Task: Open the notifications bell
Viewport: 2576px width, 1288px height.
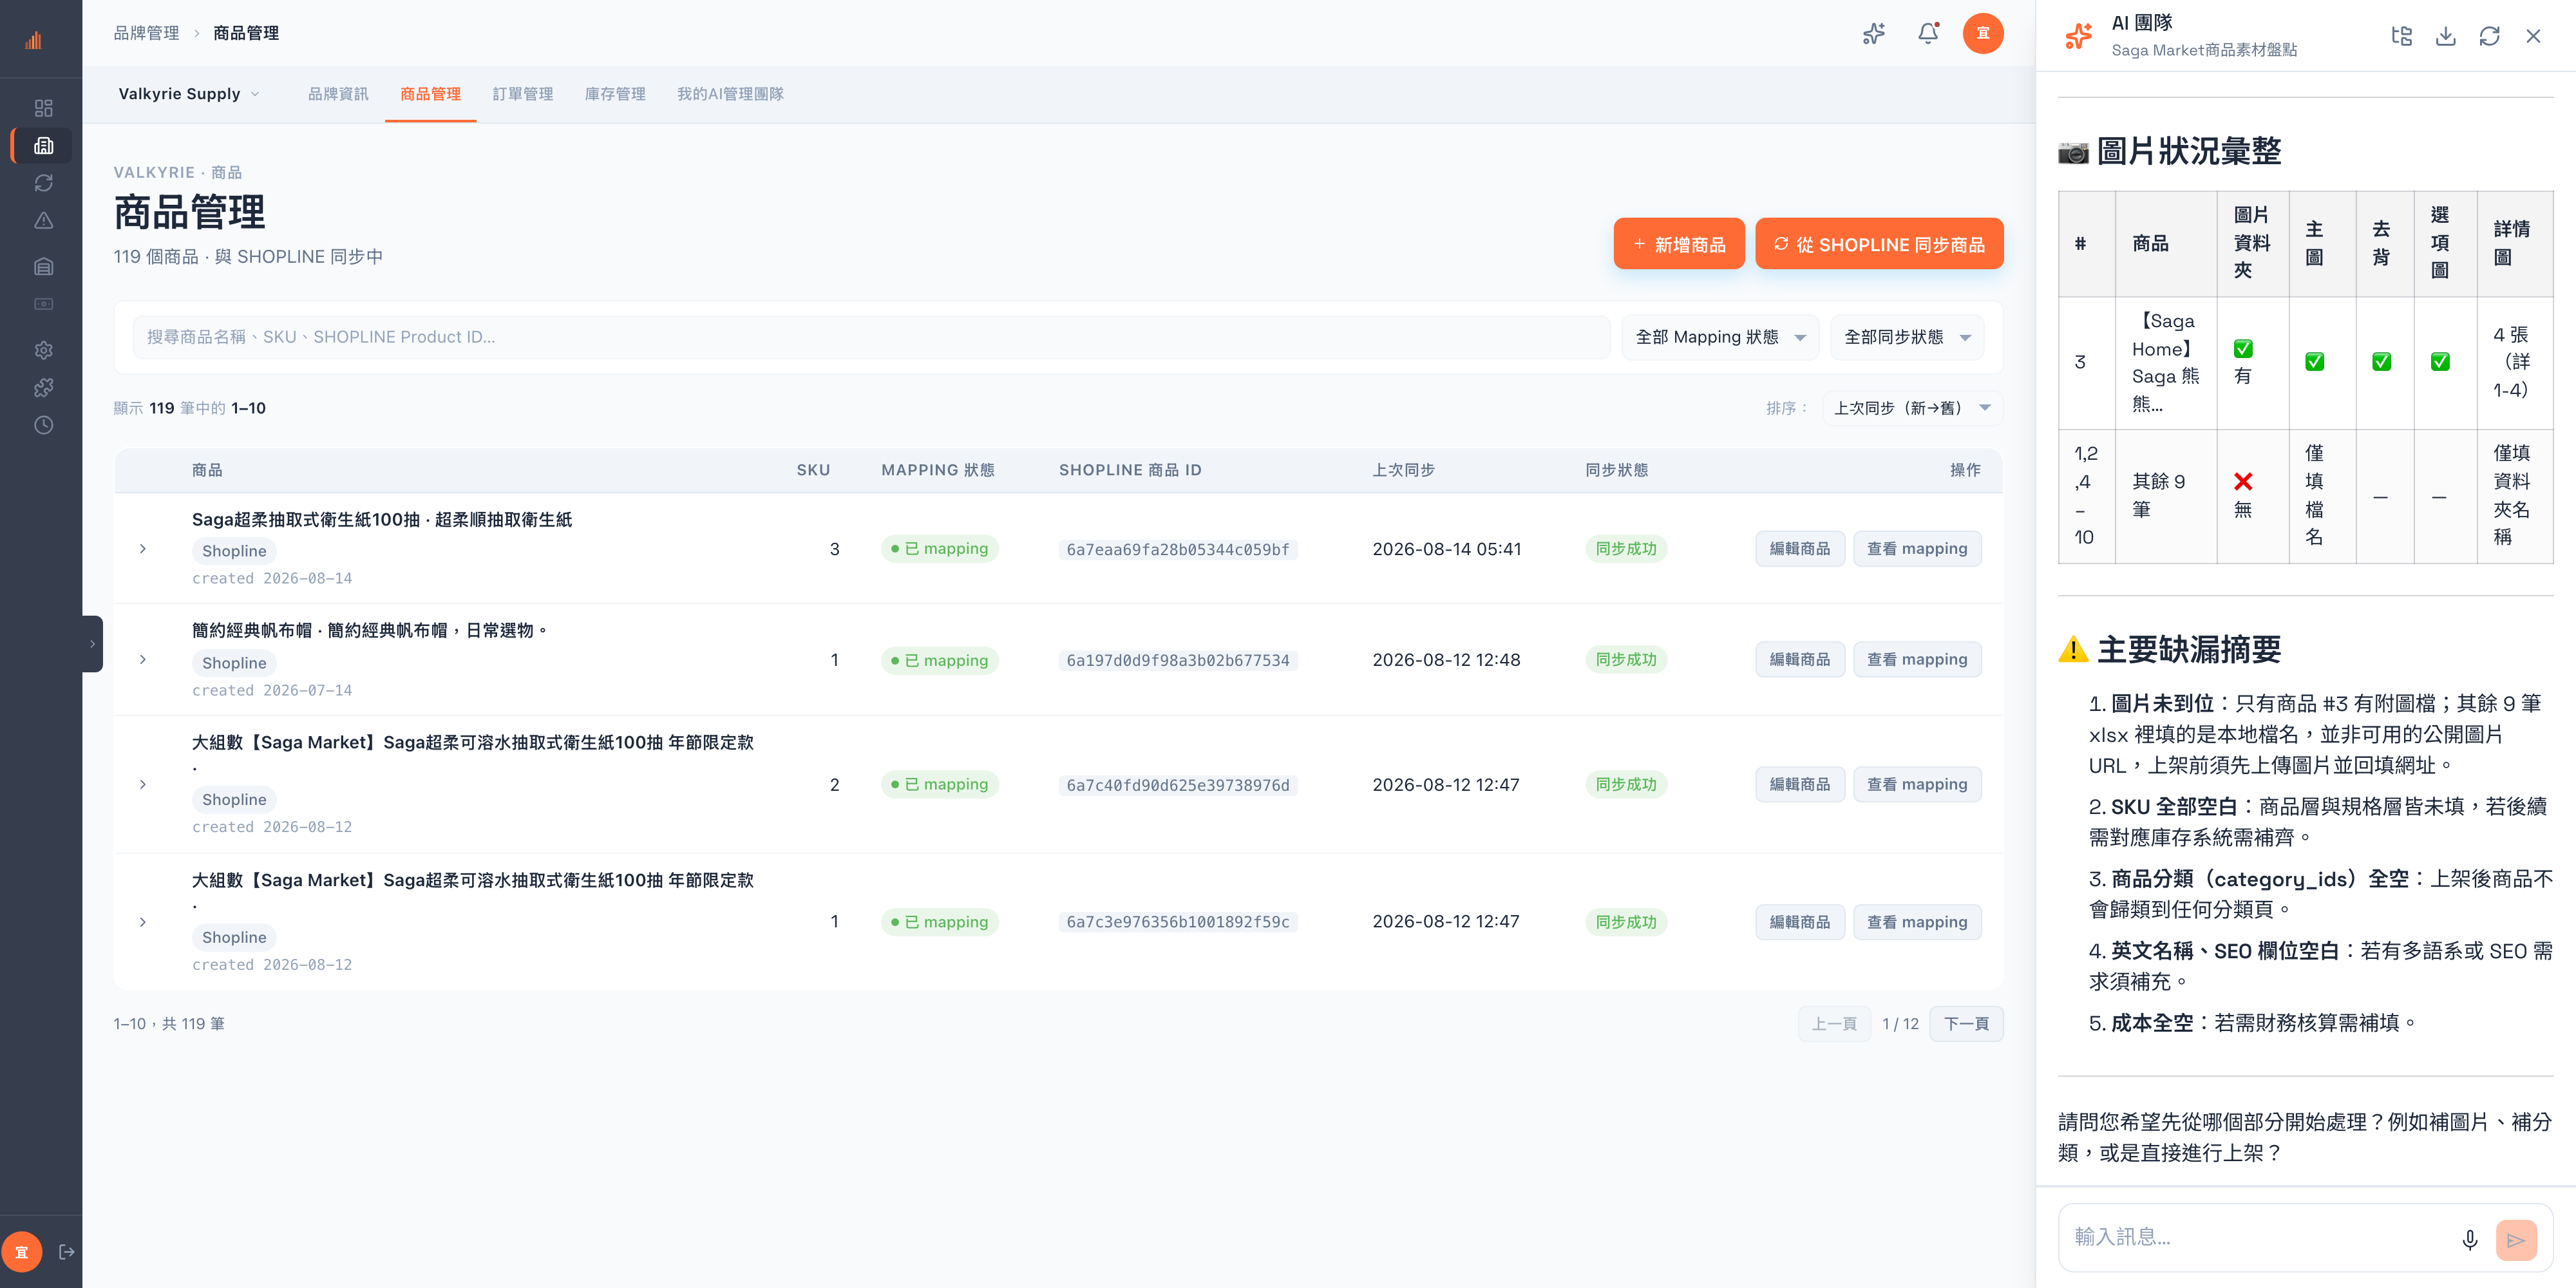Action: coord(1928,34)
